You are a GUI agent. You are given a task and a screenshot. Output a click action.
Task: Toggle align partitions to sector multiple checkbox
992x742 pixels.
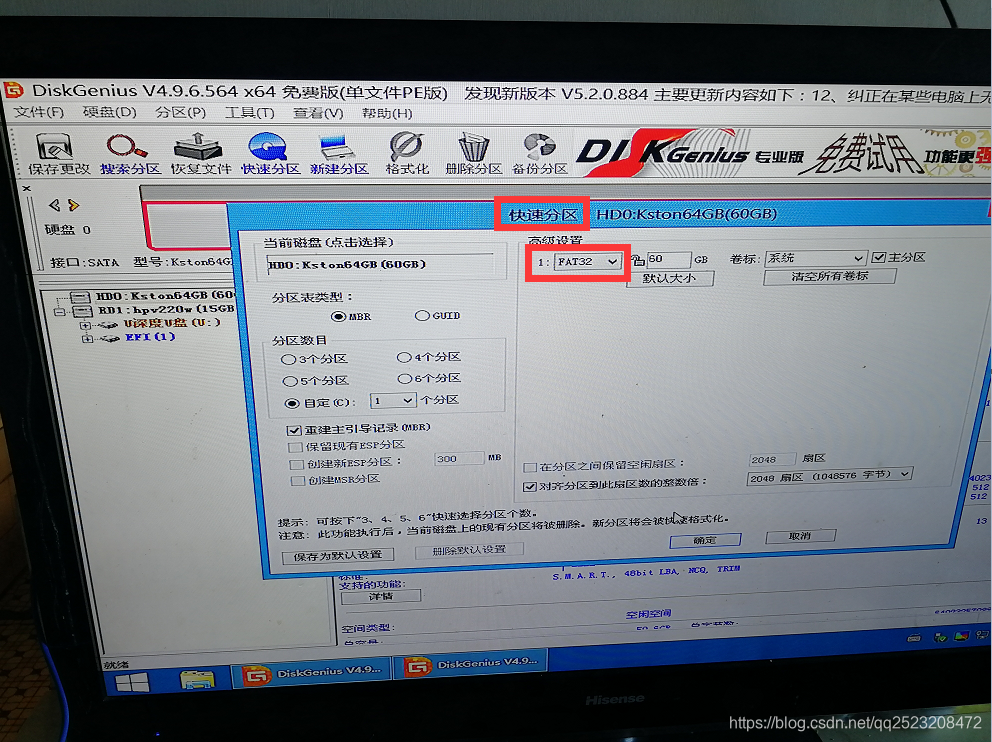pos(530,486)
